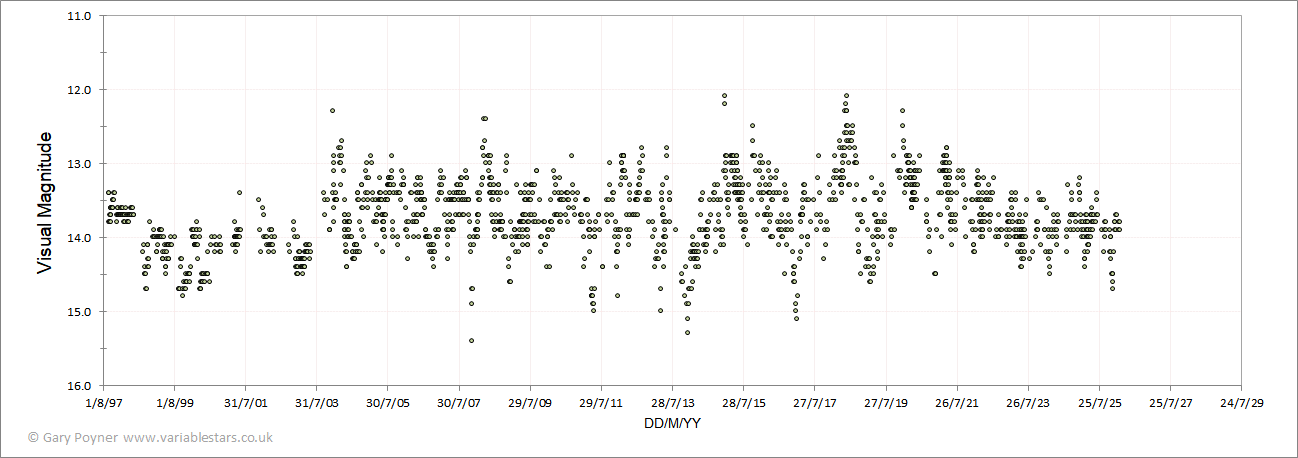Click the 26/7/21 date label

(x=956, y=403)
